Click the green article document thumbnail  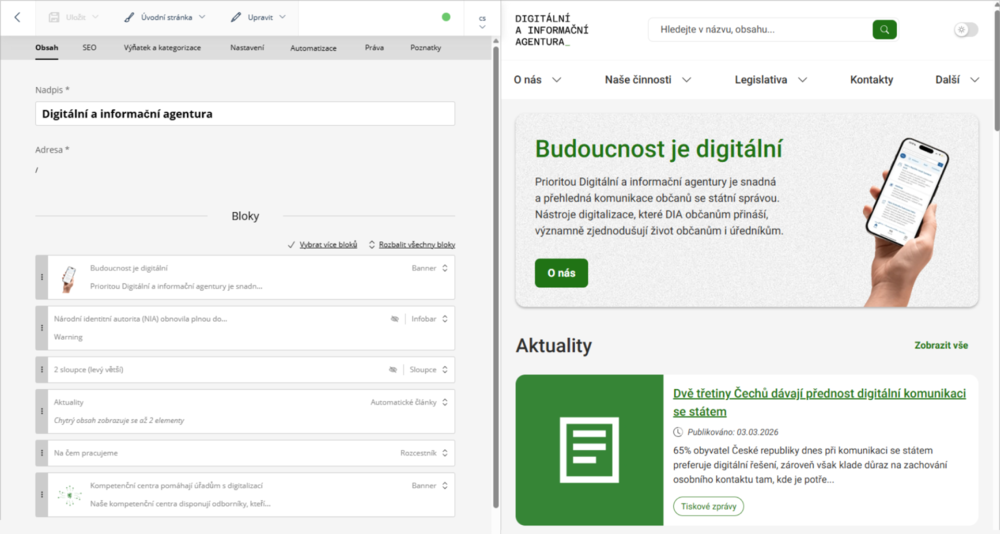(589, 449)
